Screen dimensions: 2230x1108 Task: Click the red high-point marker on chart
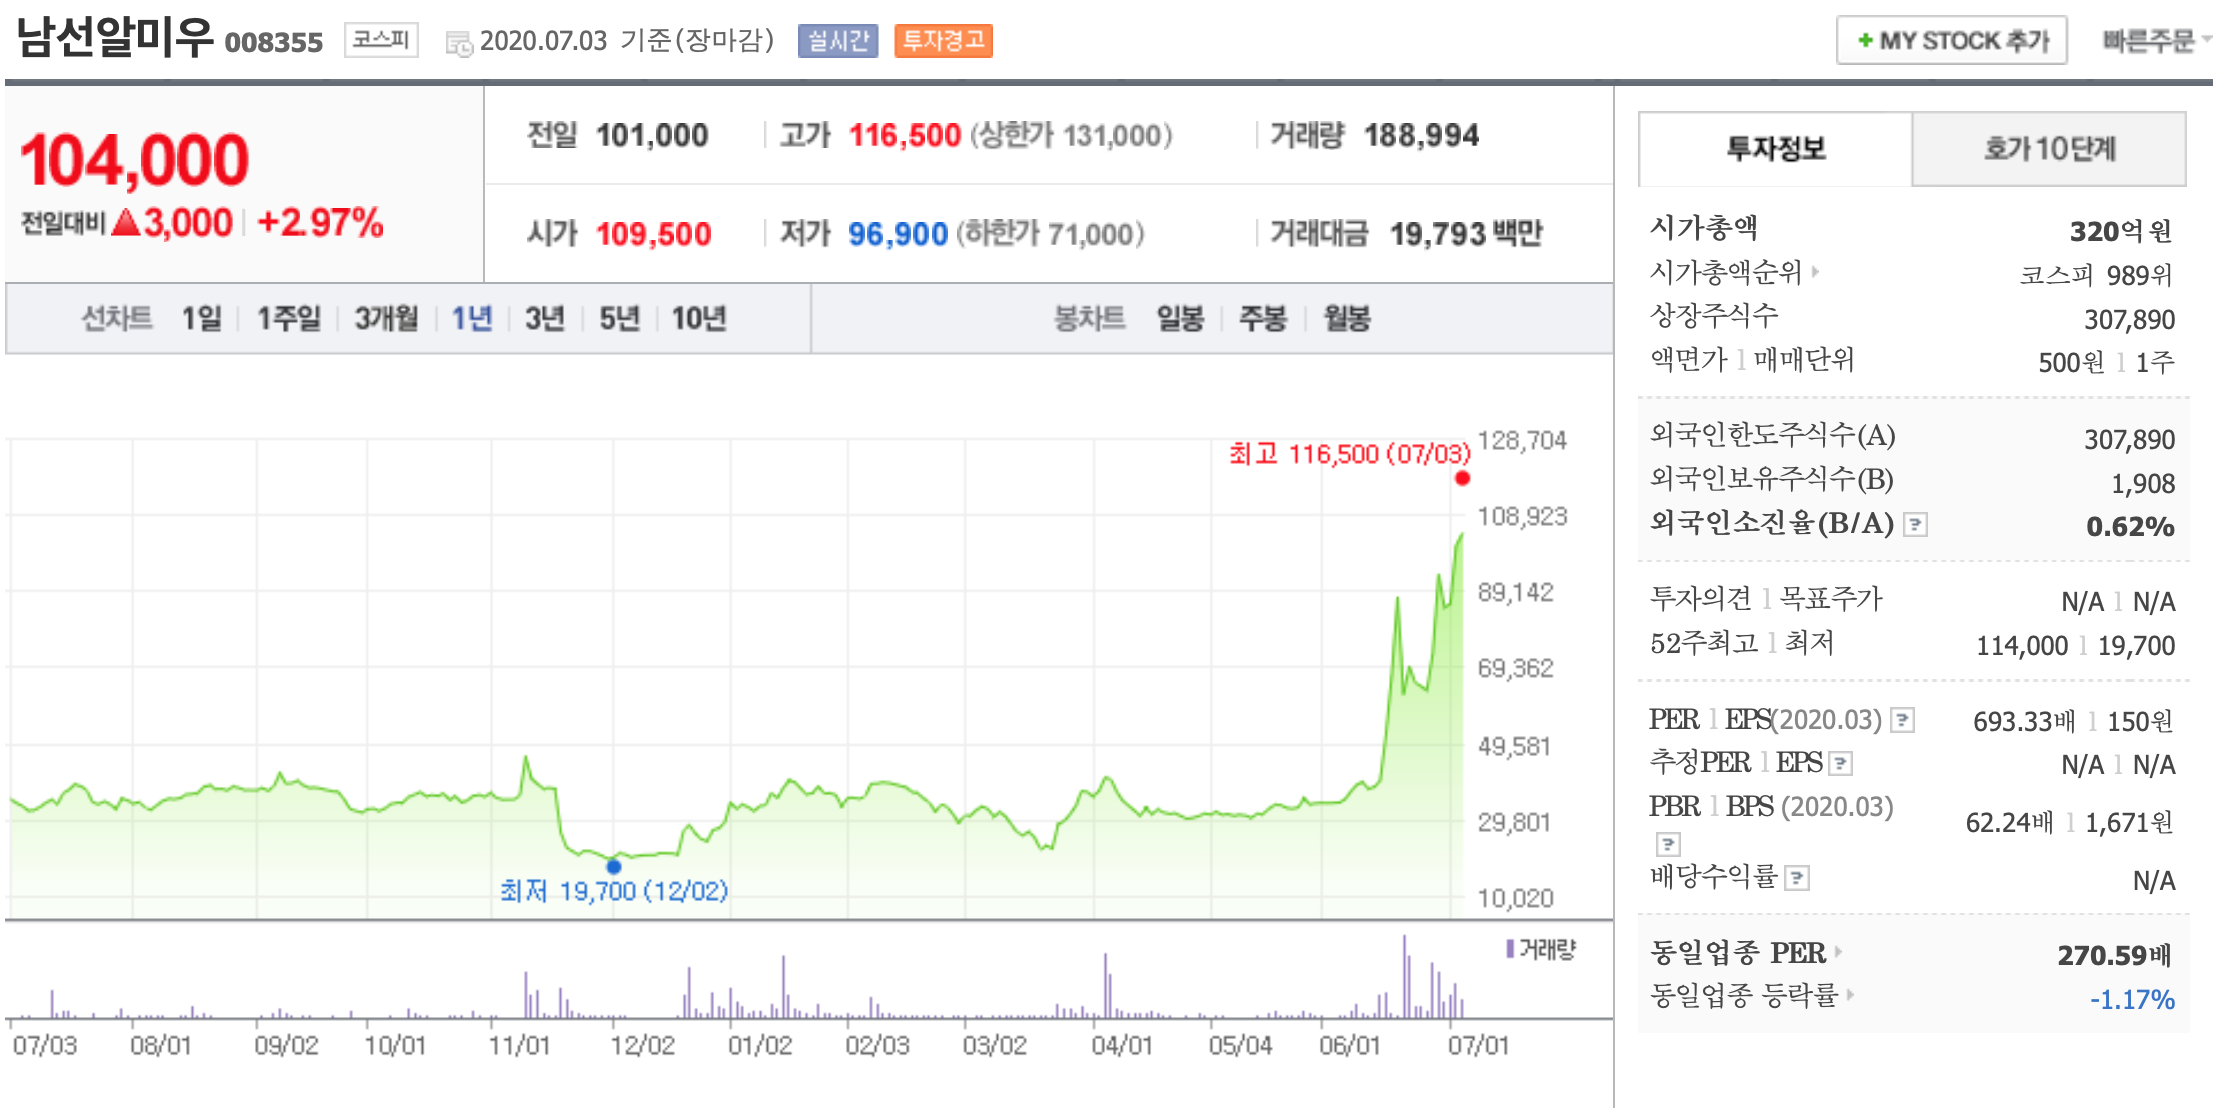coord(1462,478)
